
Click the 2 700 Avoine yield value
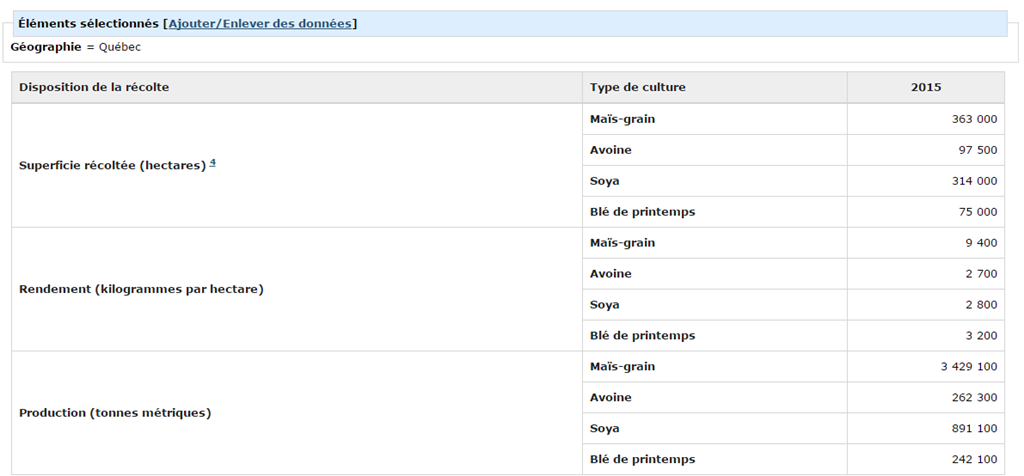(x=980, y=274)
